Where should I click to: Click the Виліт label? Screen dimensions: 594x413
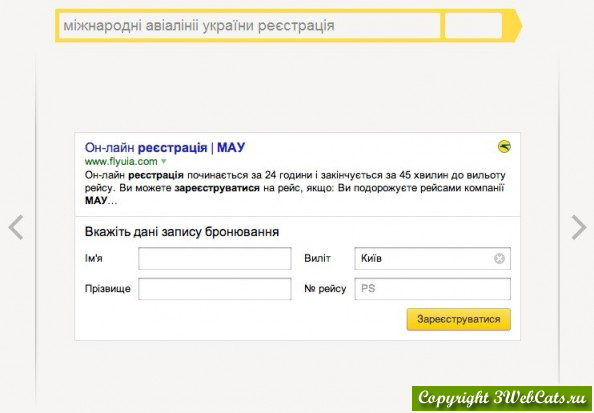coord(317,258)
